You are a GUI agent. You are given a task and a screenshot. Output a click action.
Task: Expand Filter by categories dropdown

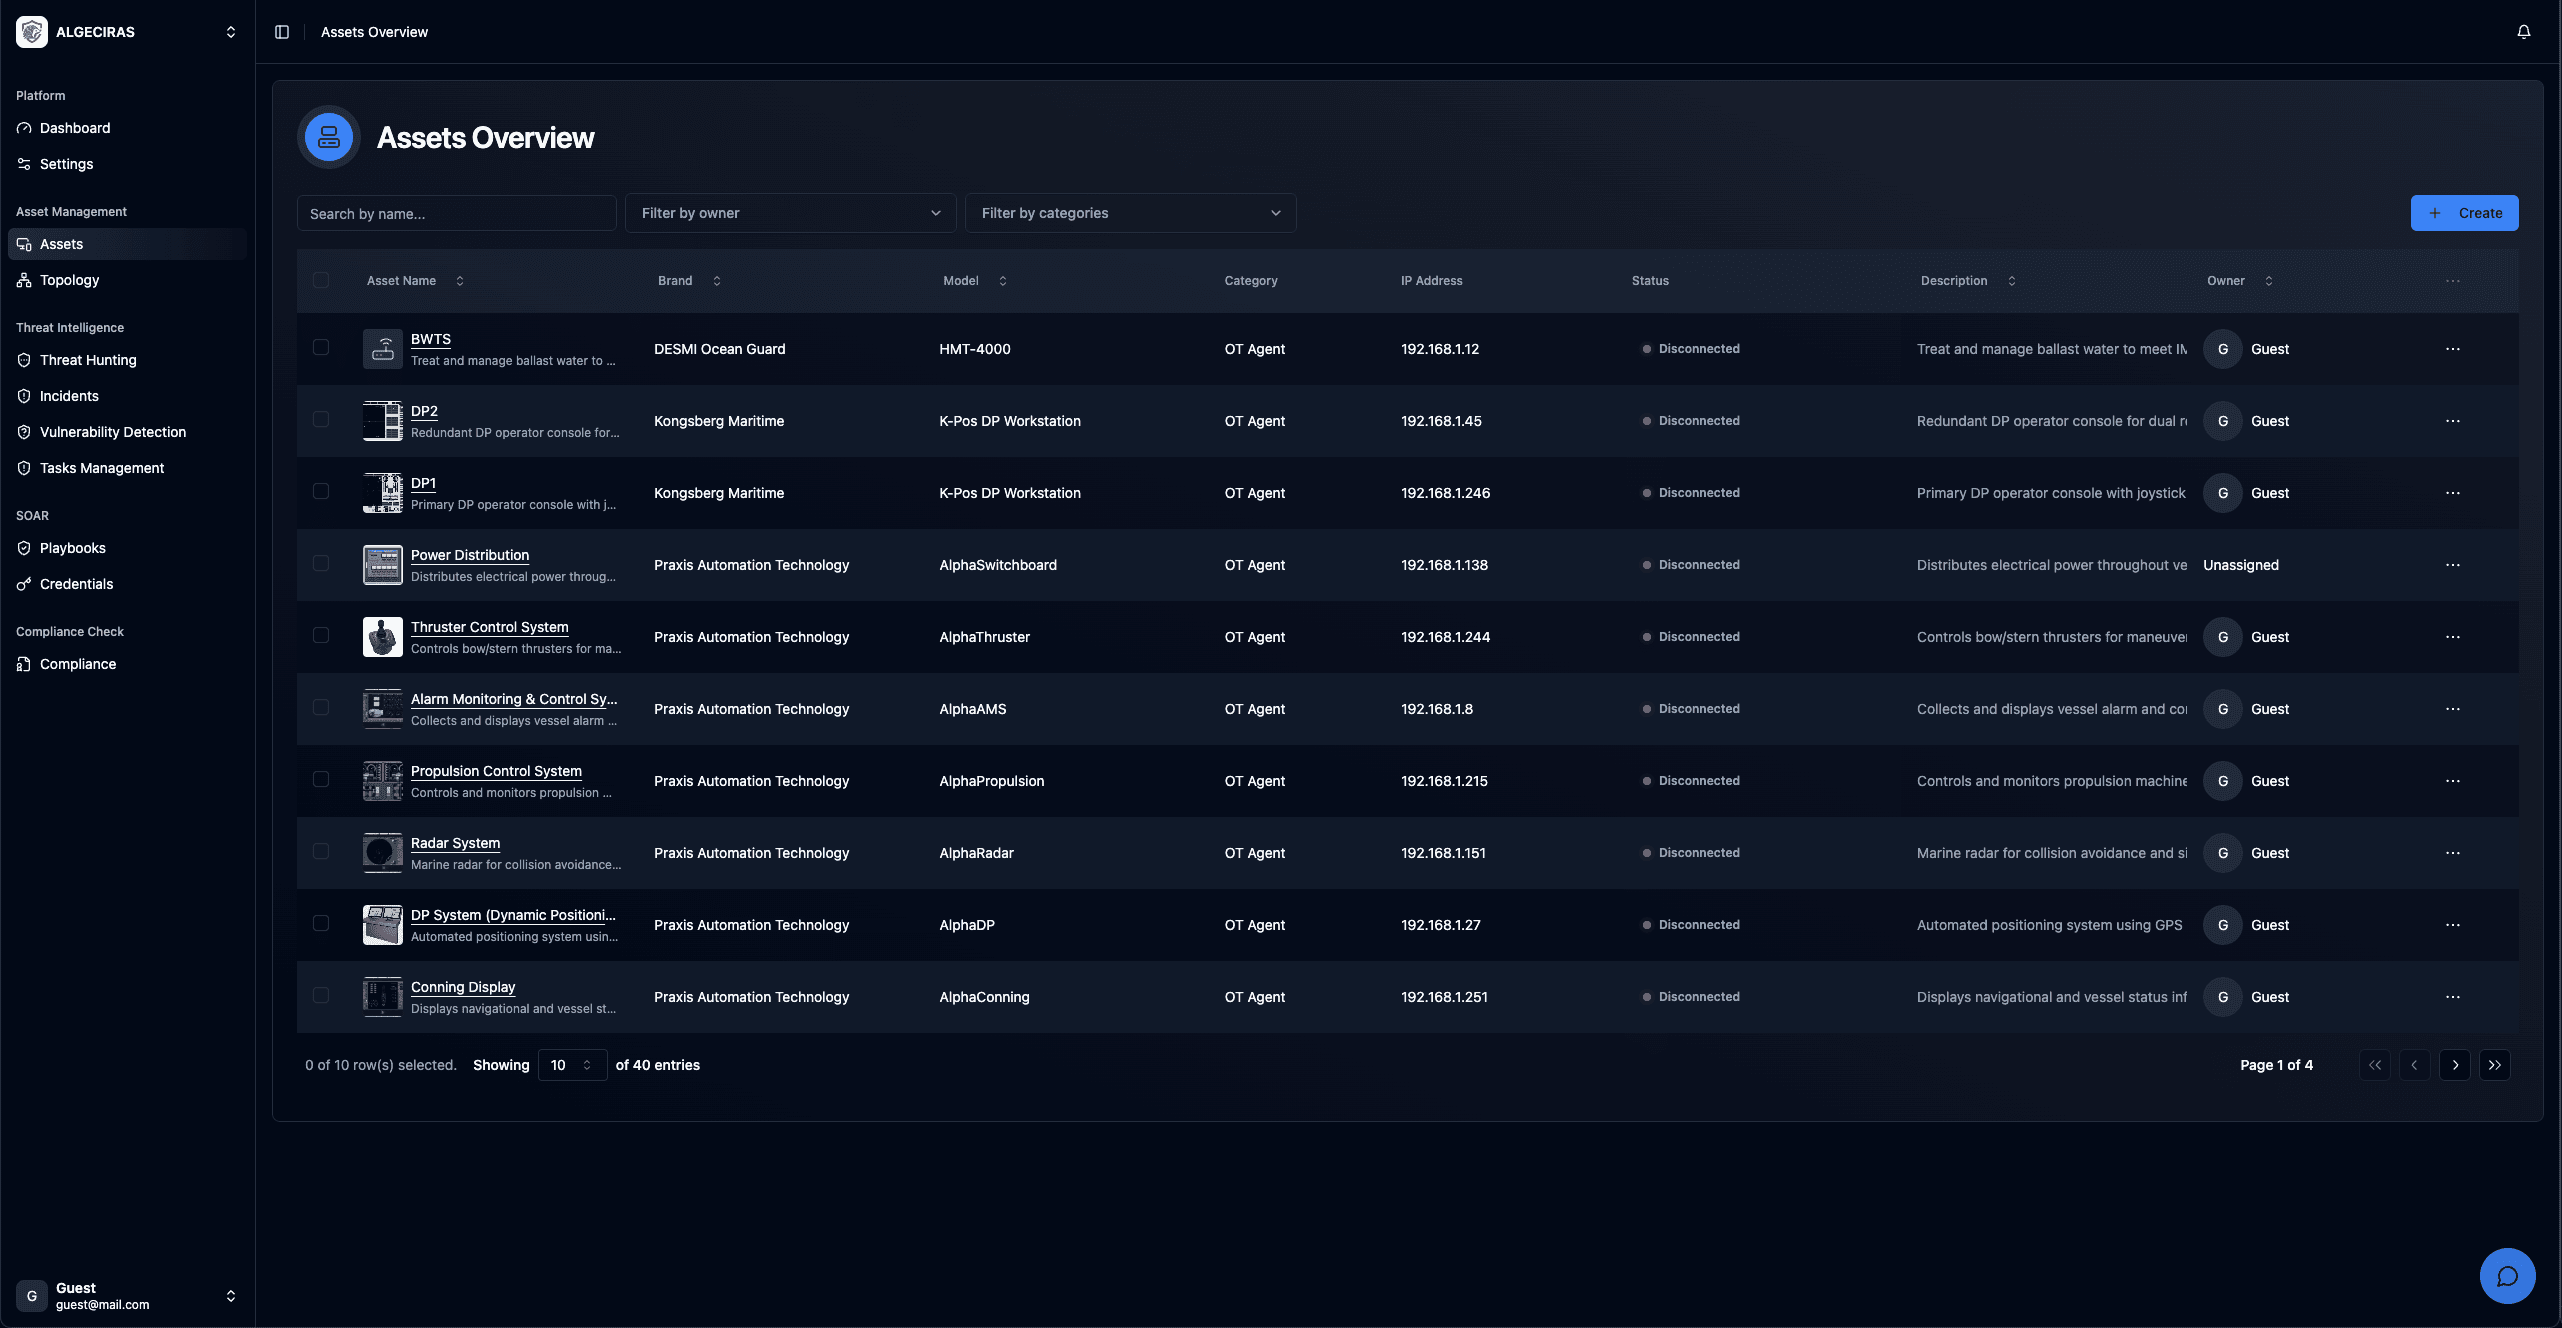coord(1130,213)
